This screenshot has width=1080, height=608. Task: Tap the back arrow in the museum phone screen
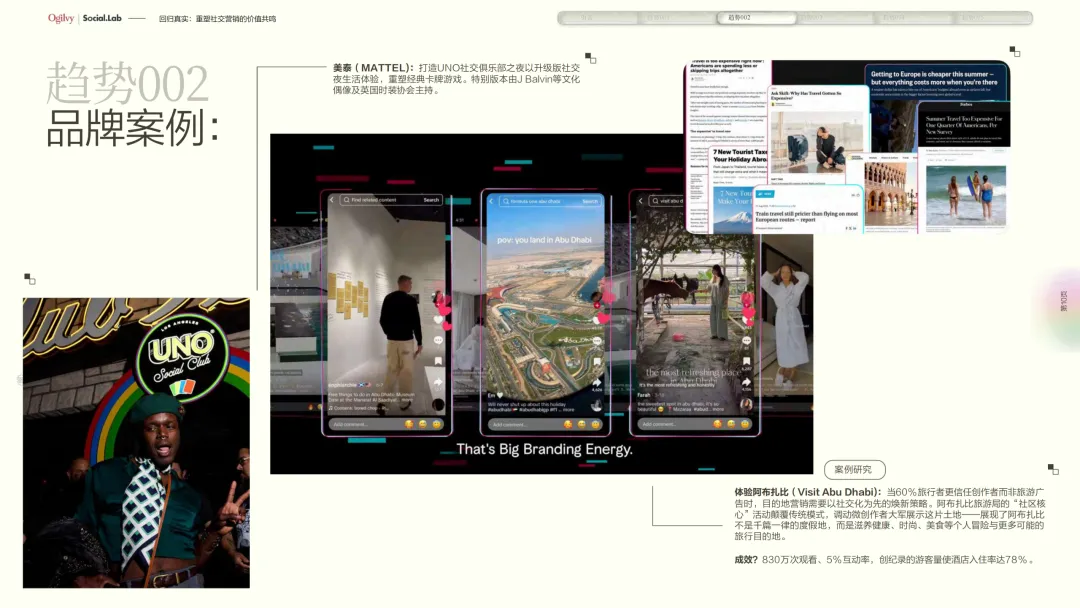tap(332, 200)
